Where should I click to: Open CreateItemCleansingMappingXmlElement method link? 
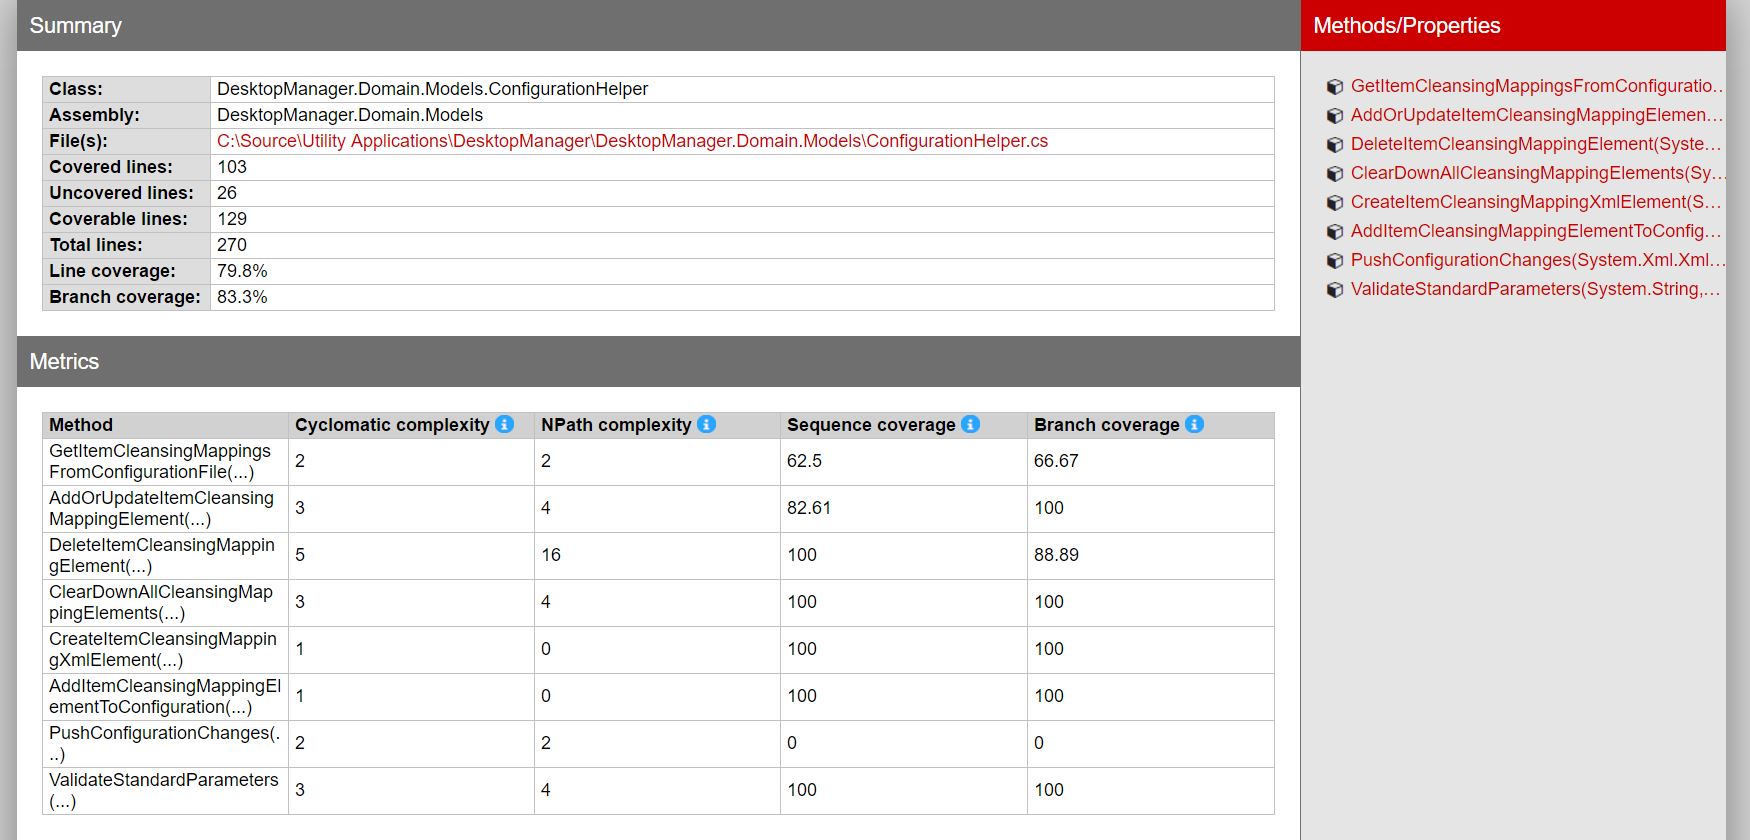pos(1535,202)
